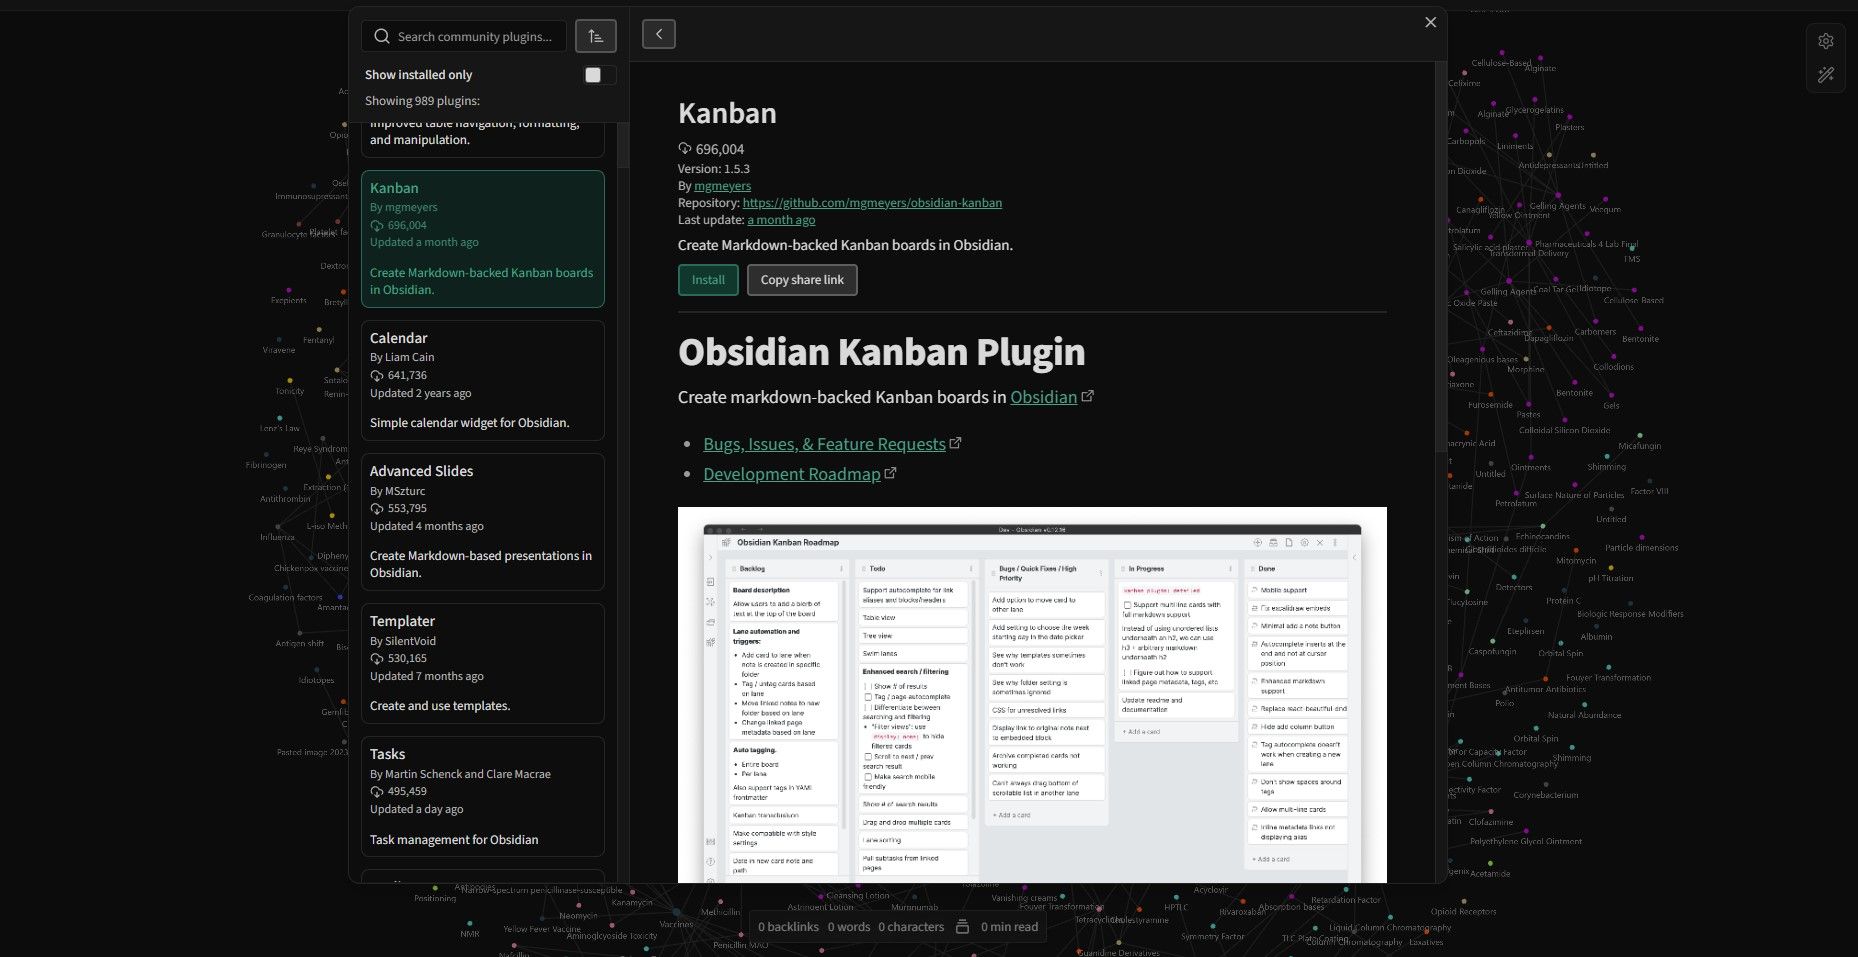The image size is (1858, 957).
Task: Click the magnifier icon in the plugin search
Action: pyautogui.click(x=381, y=35)
